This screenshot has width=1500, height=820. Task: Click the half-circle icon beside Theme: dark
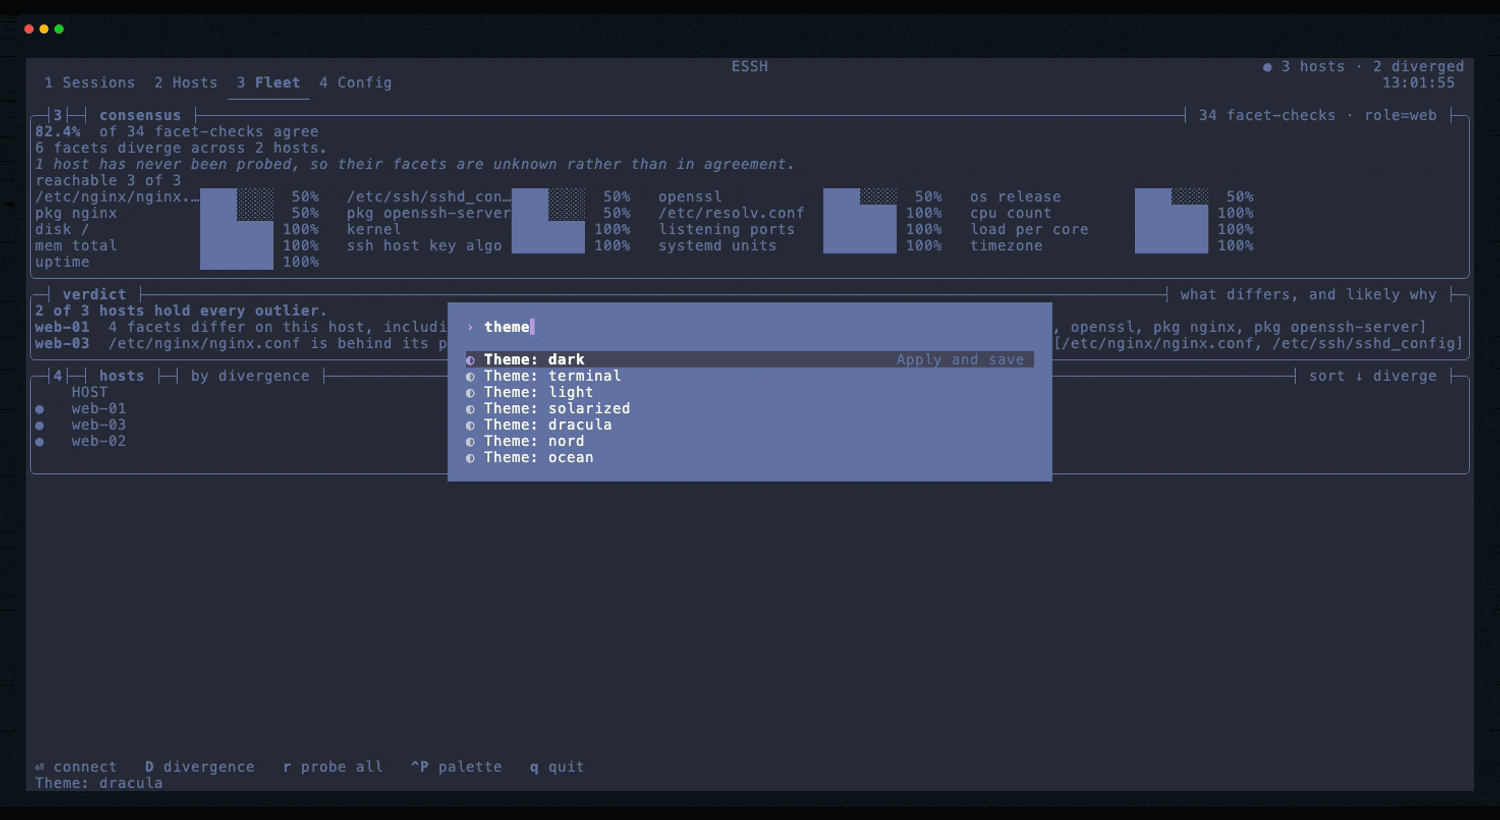pos(470,360)
